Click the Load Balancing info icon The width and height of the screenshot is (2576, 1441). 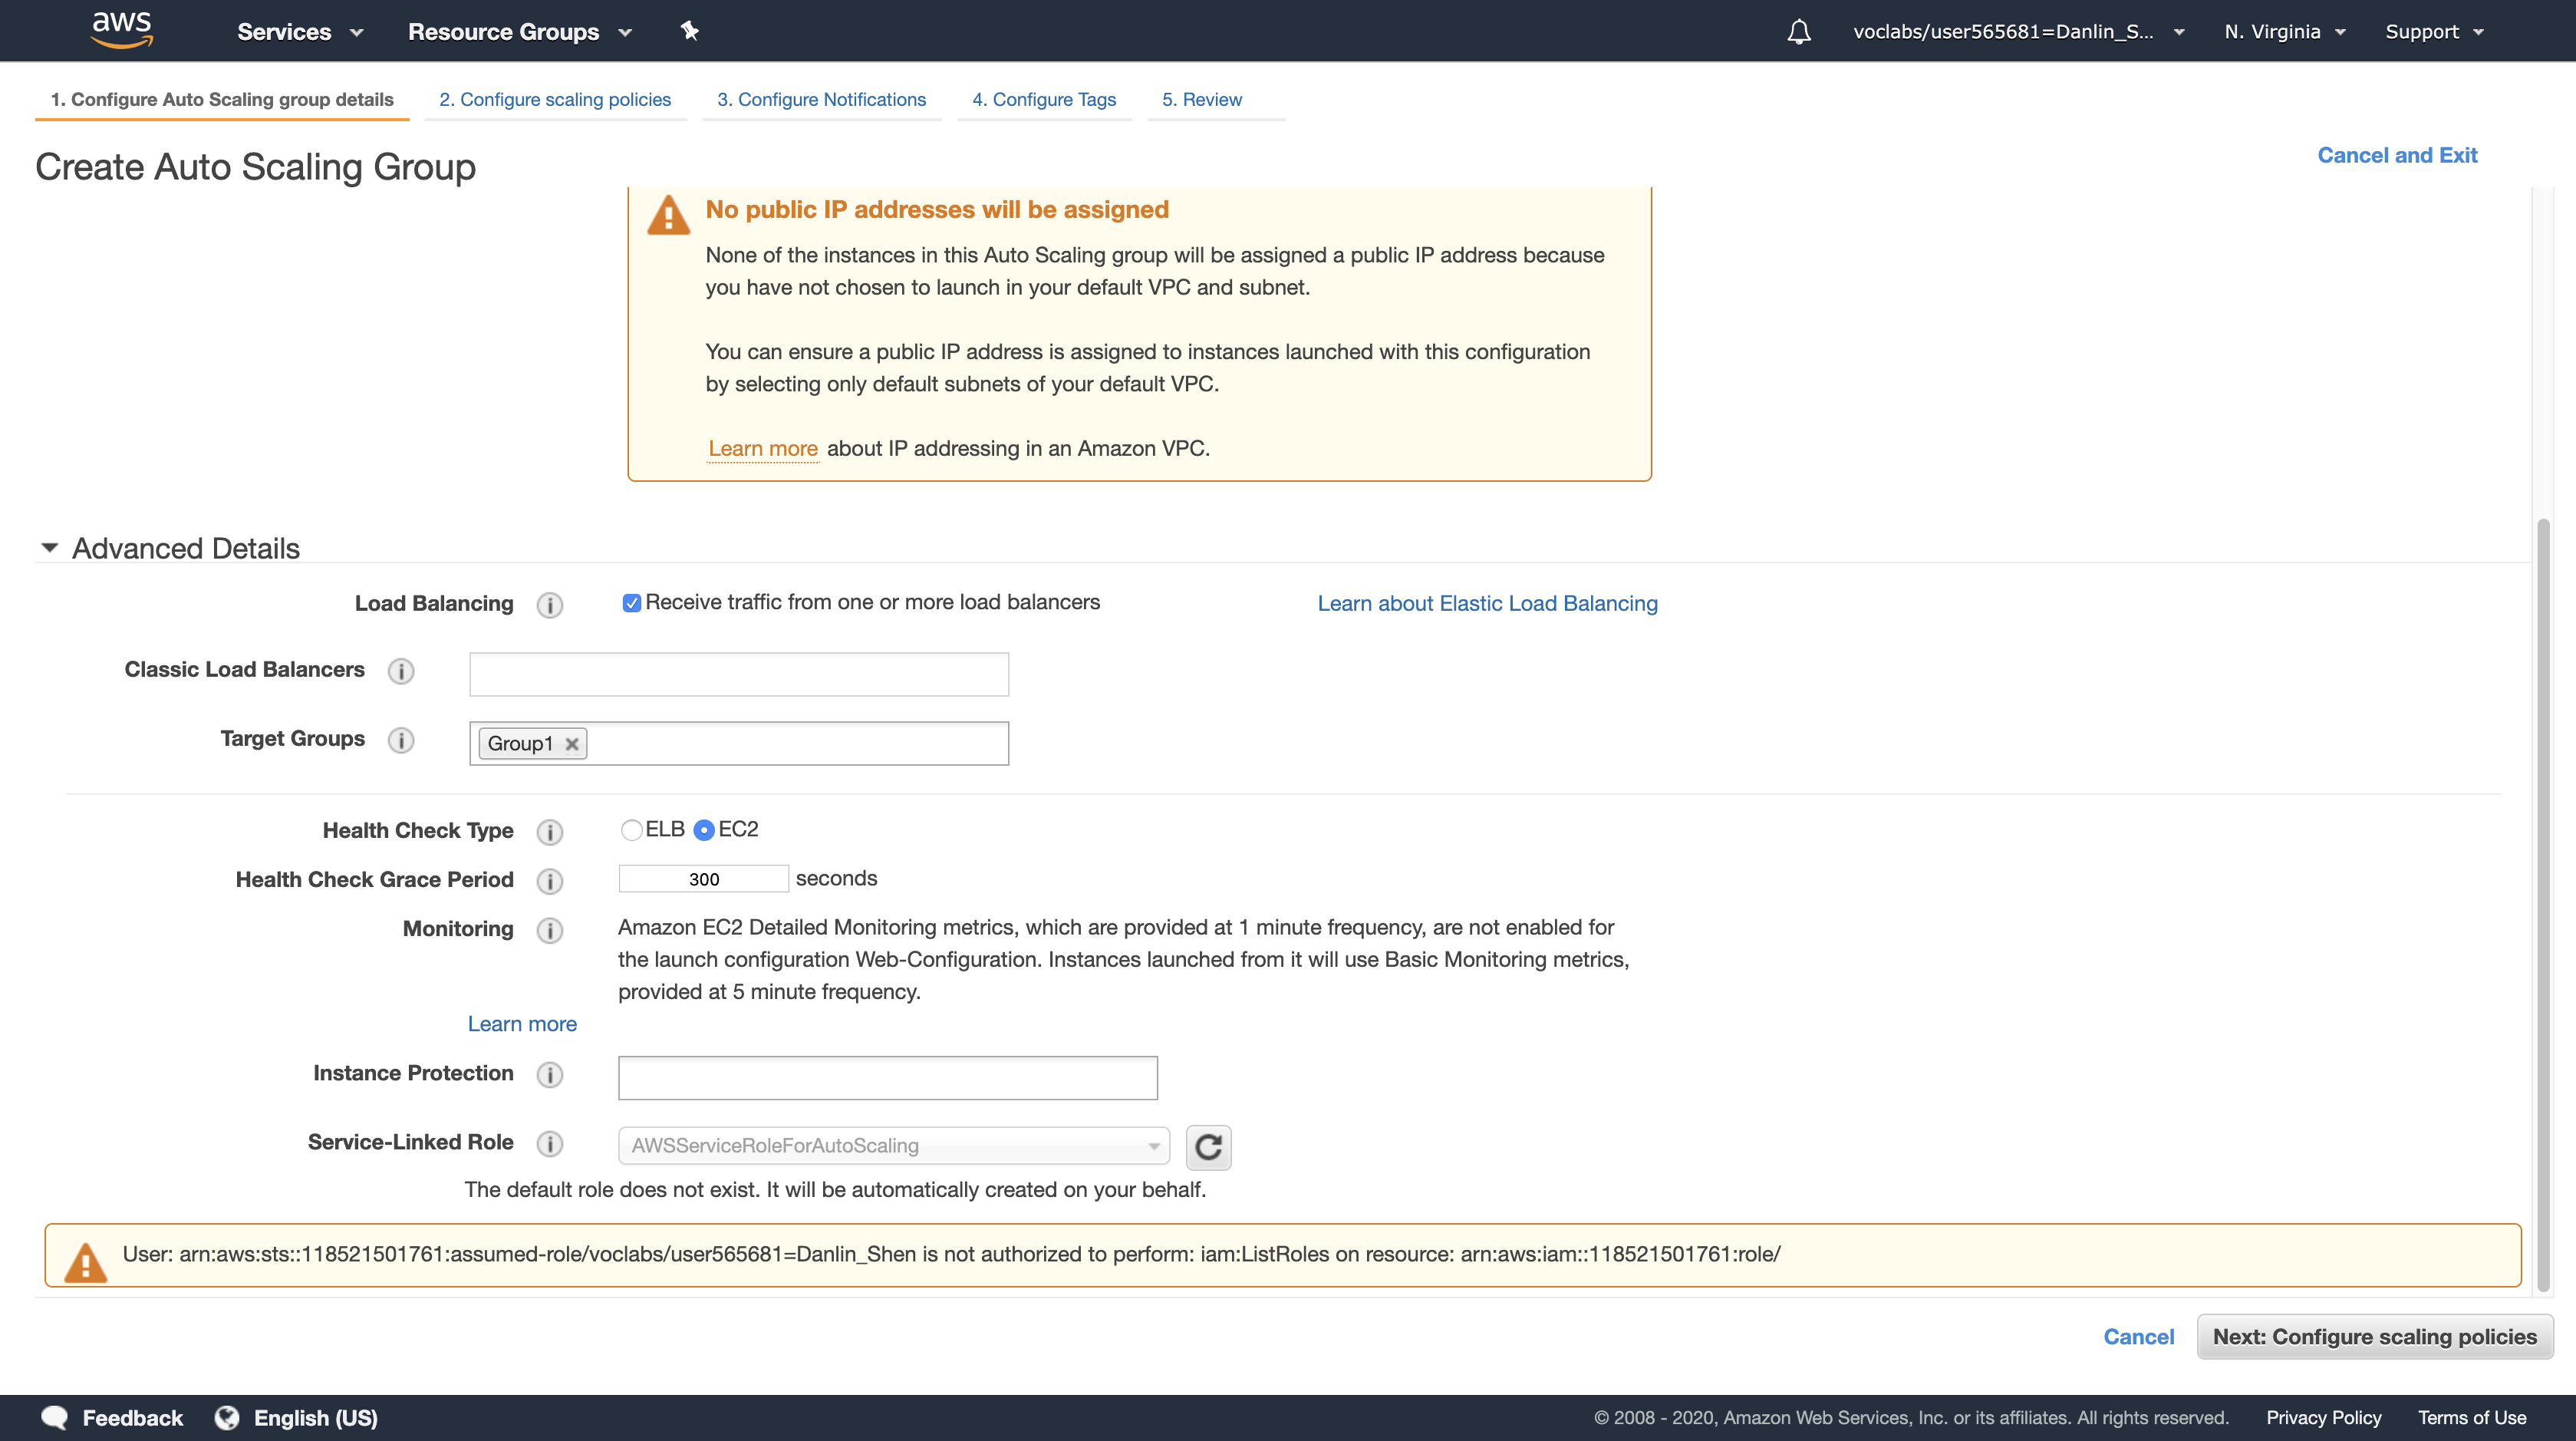[x=549, y=605]
